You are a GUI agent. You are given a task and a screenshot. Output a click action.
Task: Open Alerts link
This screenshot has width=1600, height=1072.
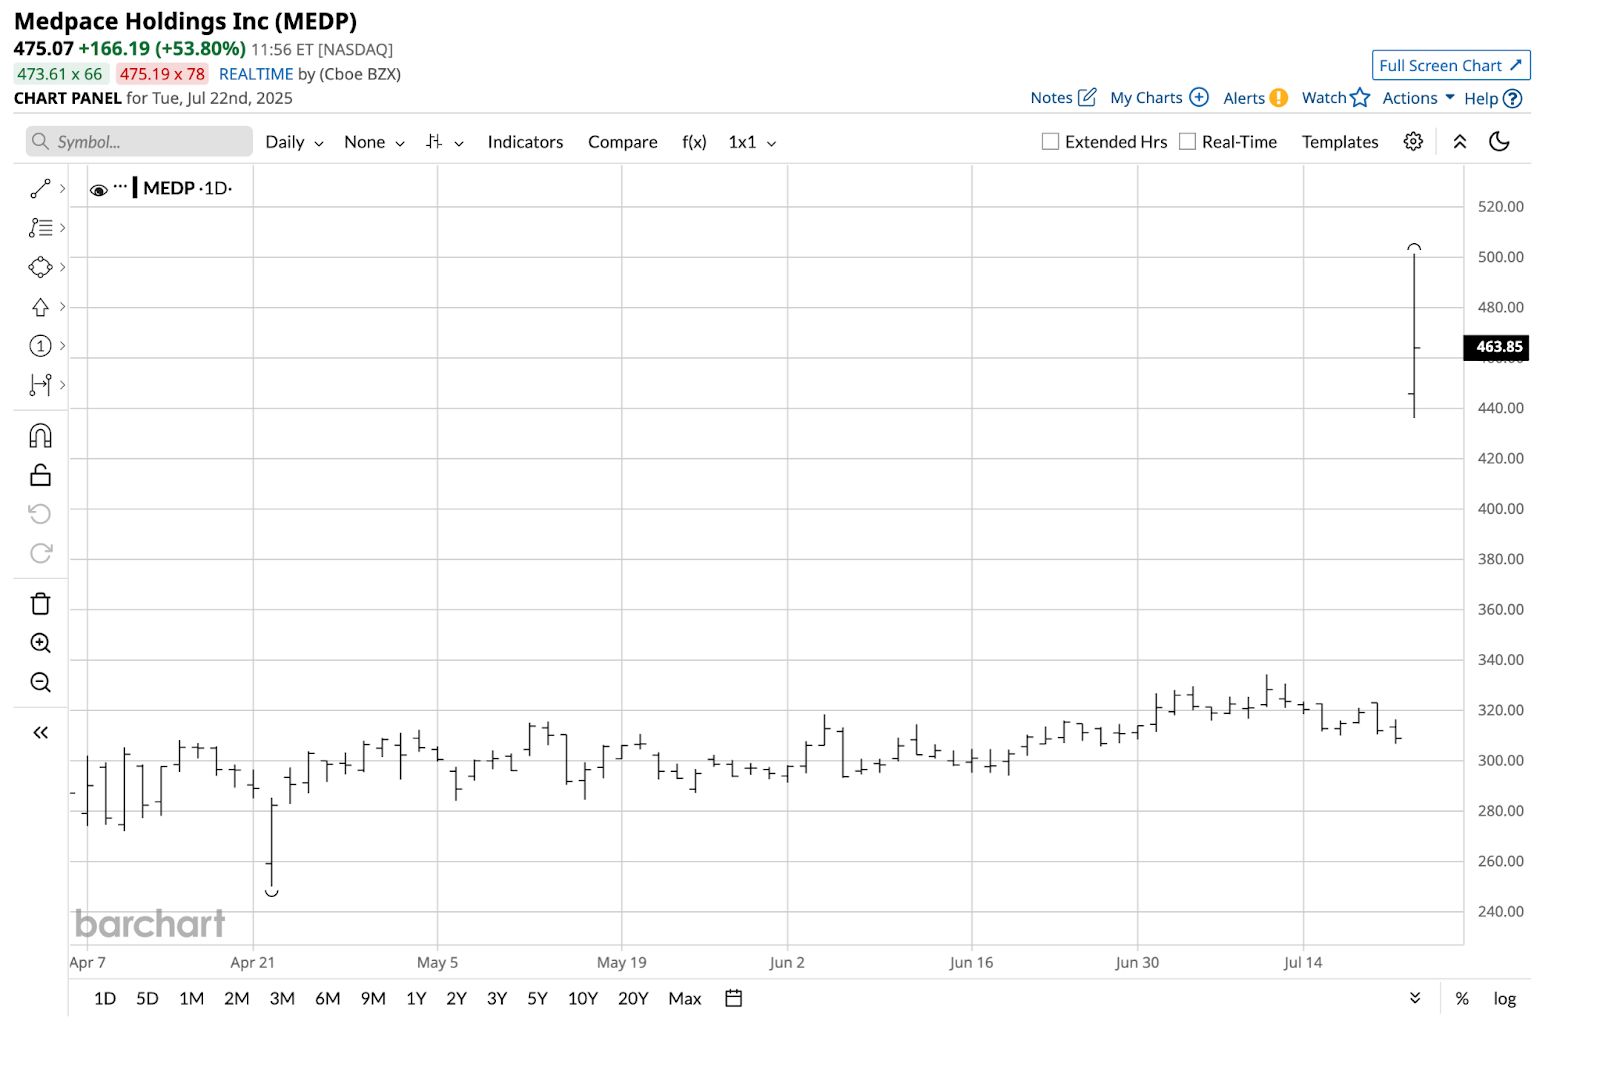click(1255, 98)
